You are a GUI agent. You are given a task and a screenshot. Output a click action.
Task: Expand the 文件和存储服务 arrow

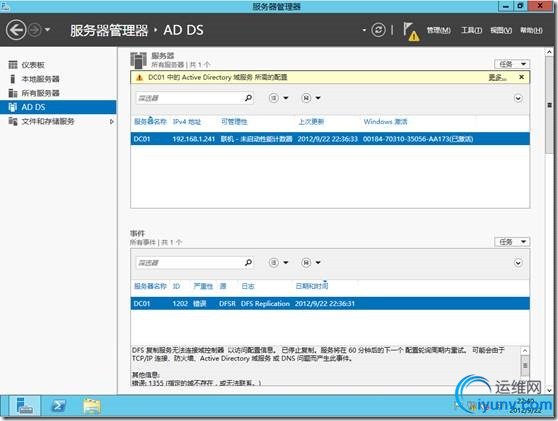(x=111, y=122)
